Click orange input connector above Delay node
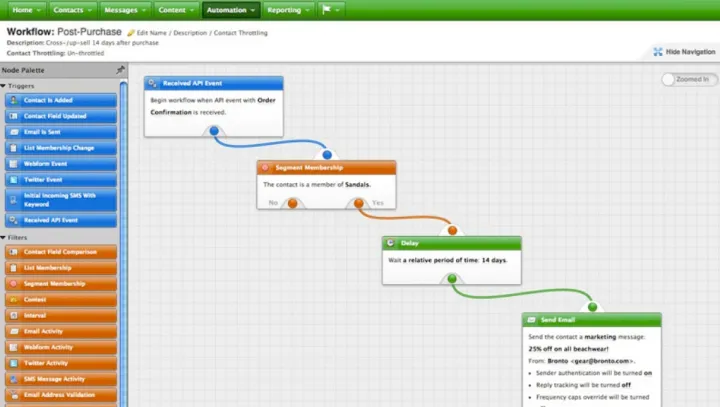The width and height of the screenshot is (720, 407). pyautogui.click(x=453, y=230)
